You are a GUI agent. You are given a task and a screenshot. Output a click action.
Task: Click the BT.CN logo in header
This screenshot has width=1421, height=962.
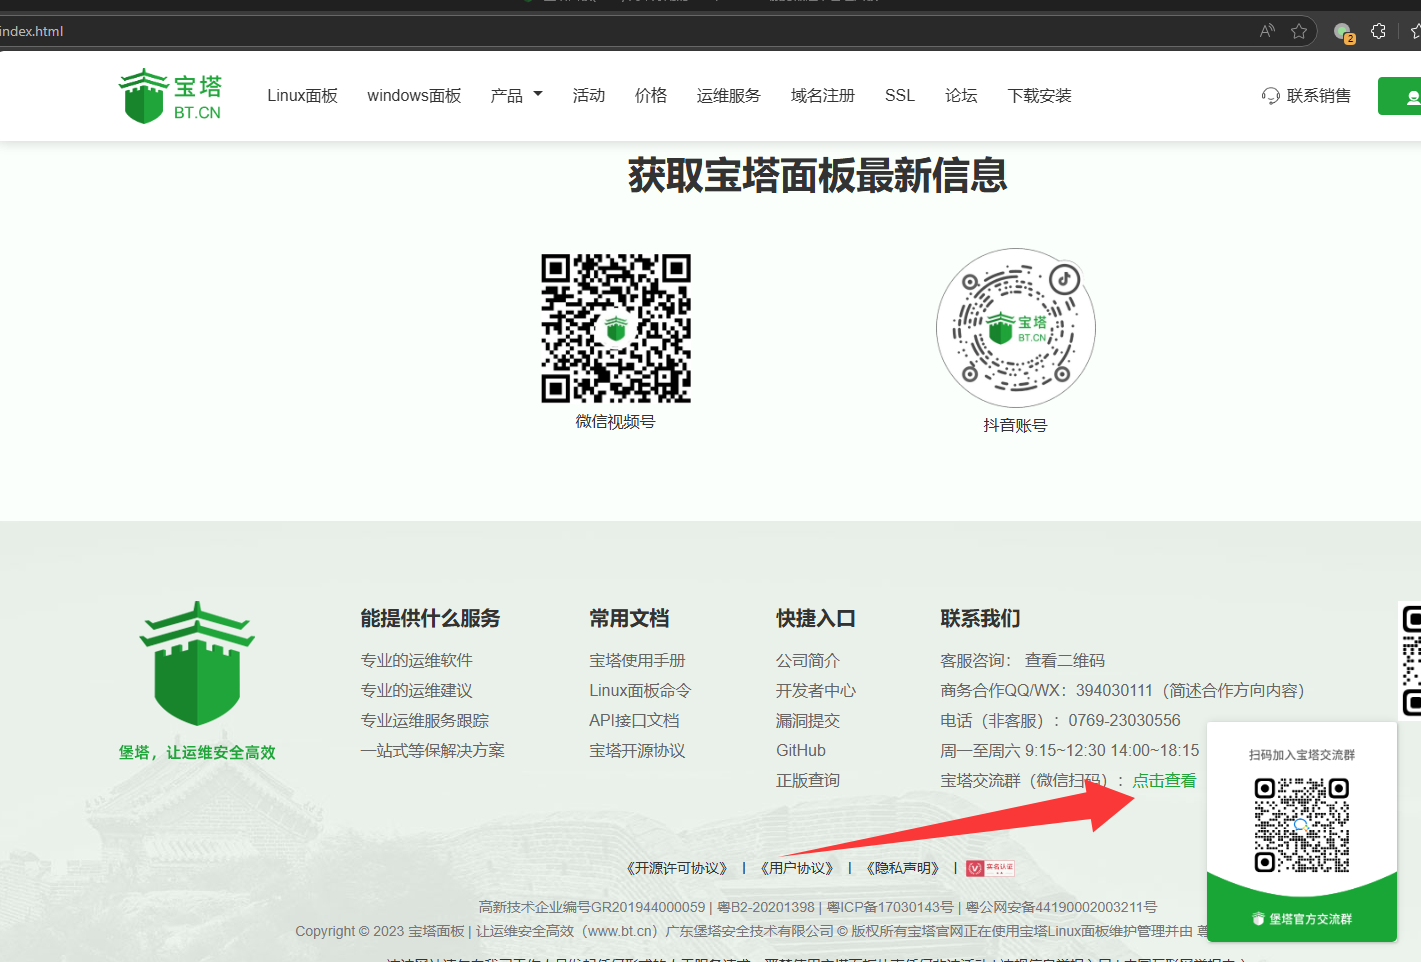pyautogui.click(x=170, y=96)
